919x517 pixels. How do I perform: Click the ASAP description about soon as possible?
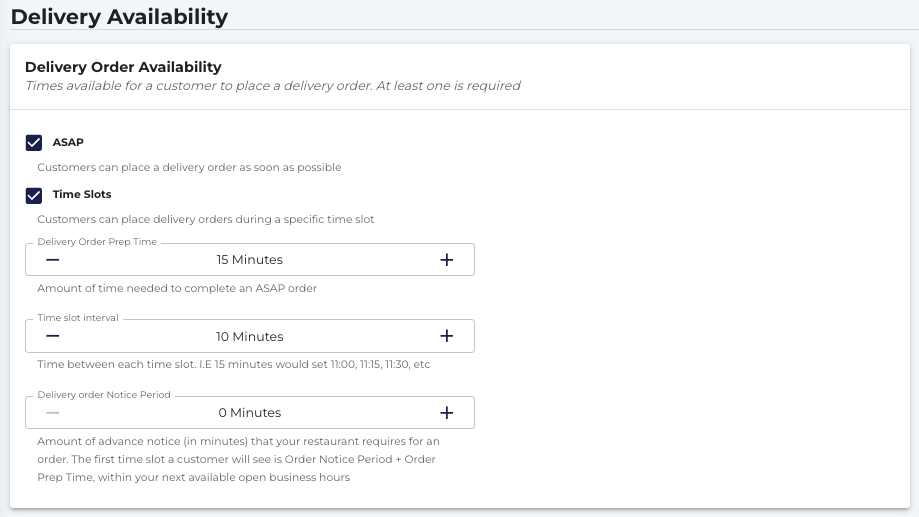189,167
